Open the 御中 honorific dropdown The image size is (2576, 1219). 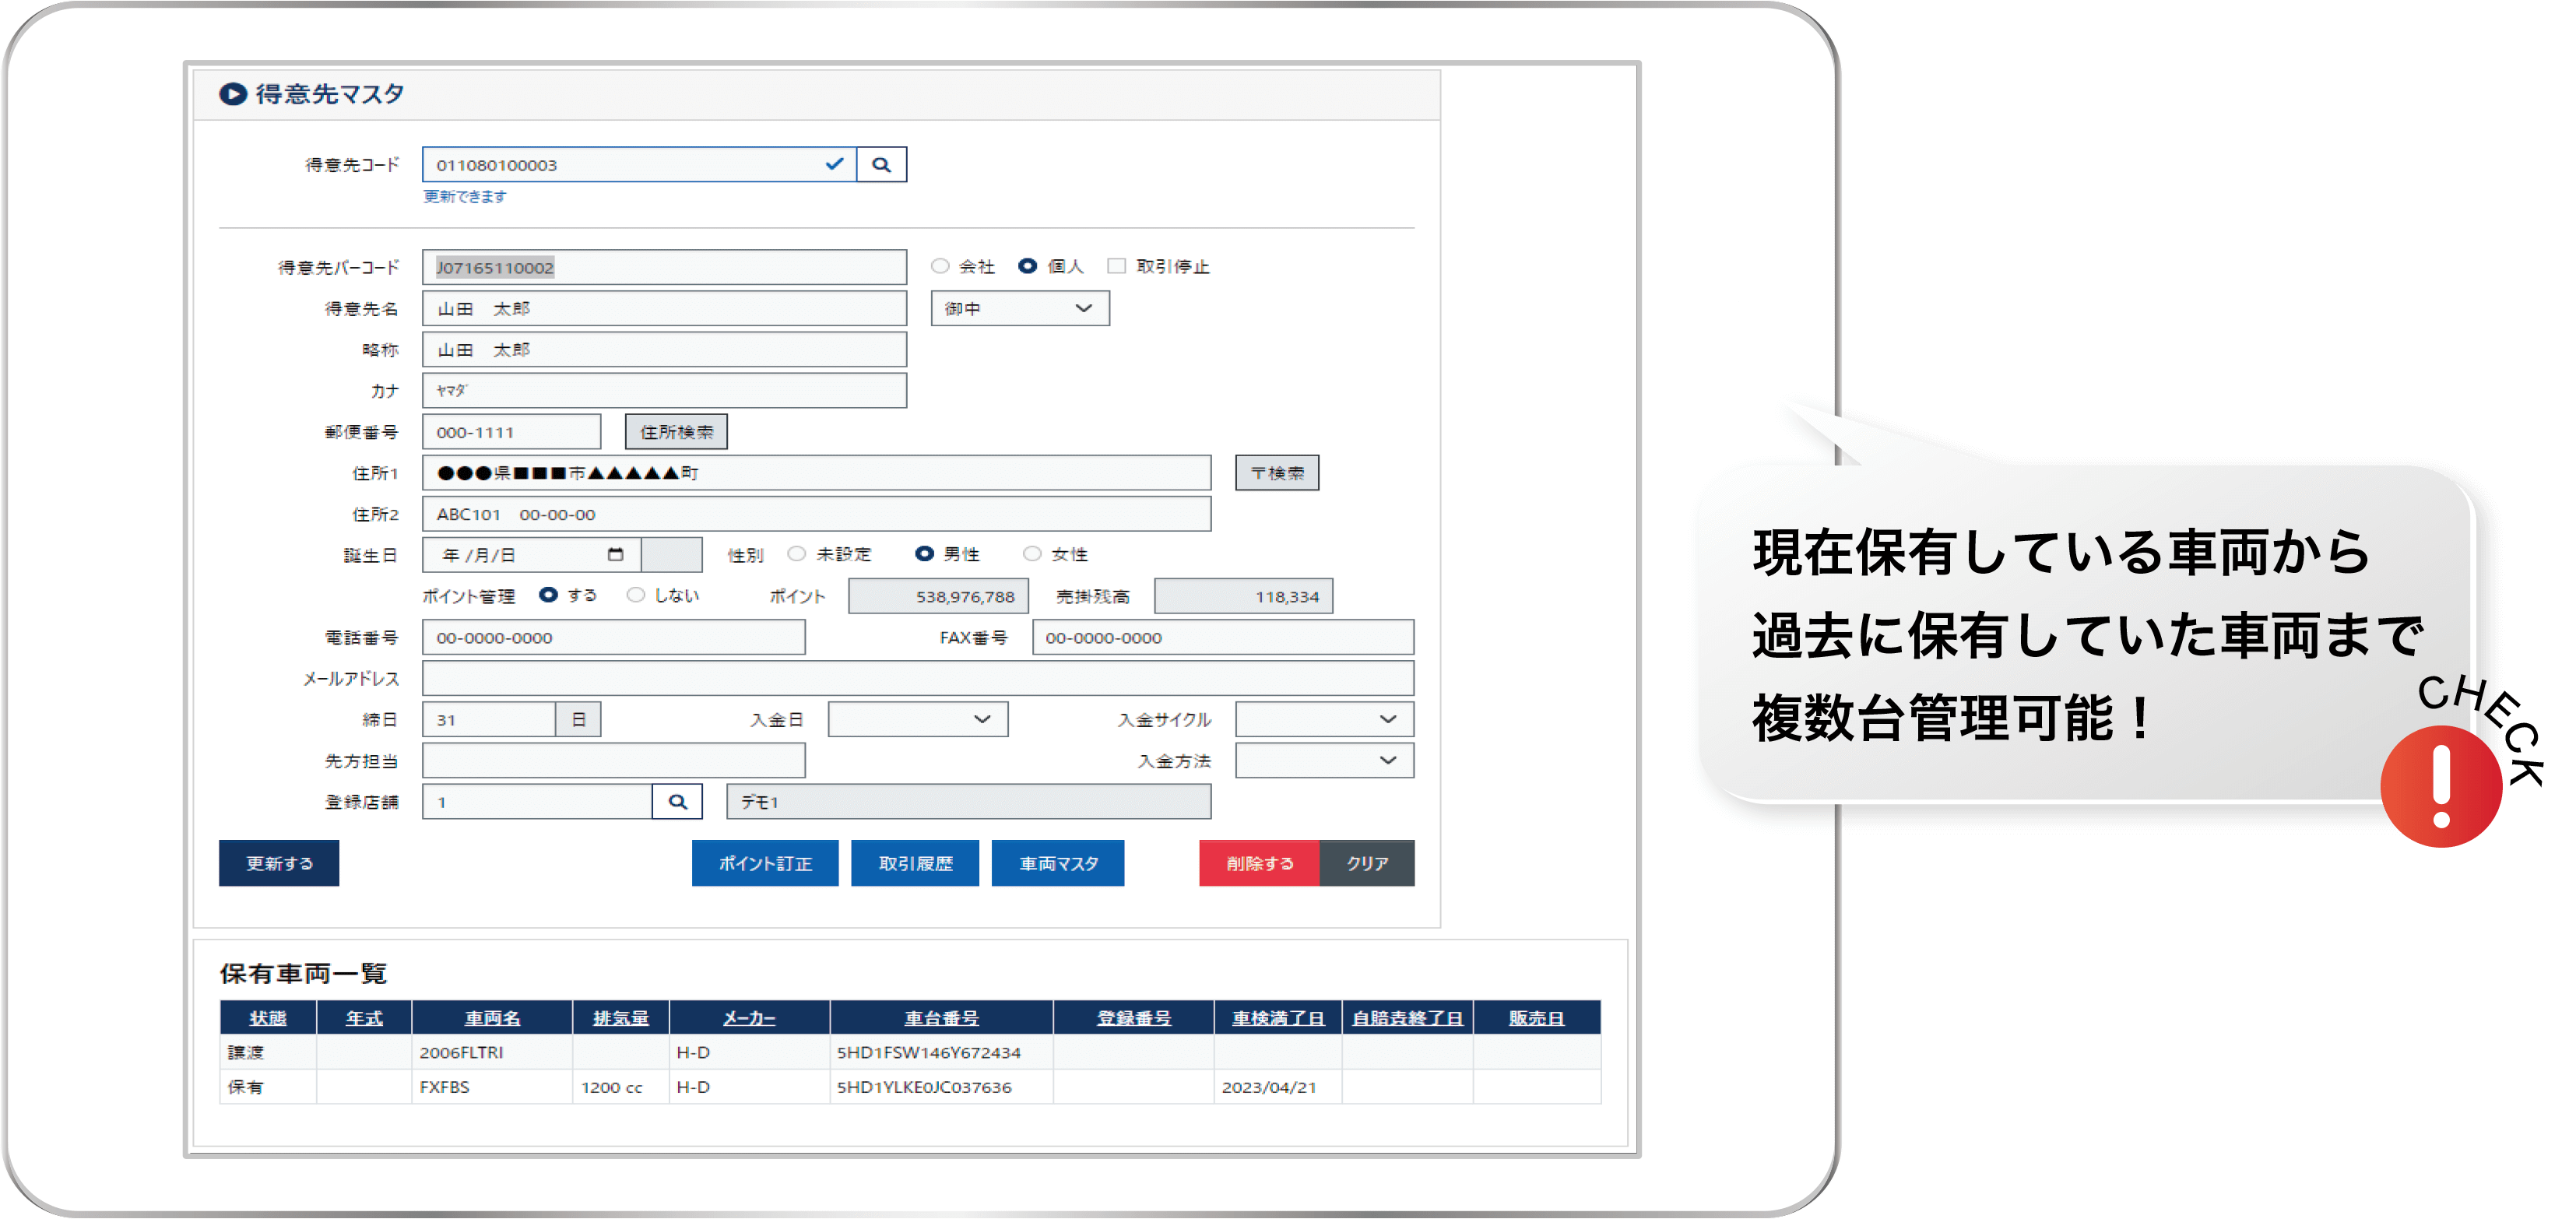point(1019,309)
